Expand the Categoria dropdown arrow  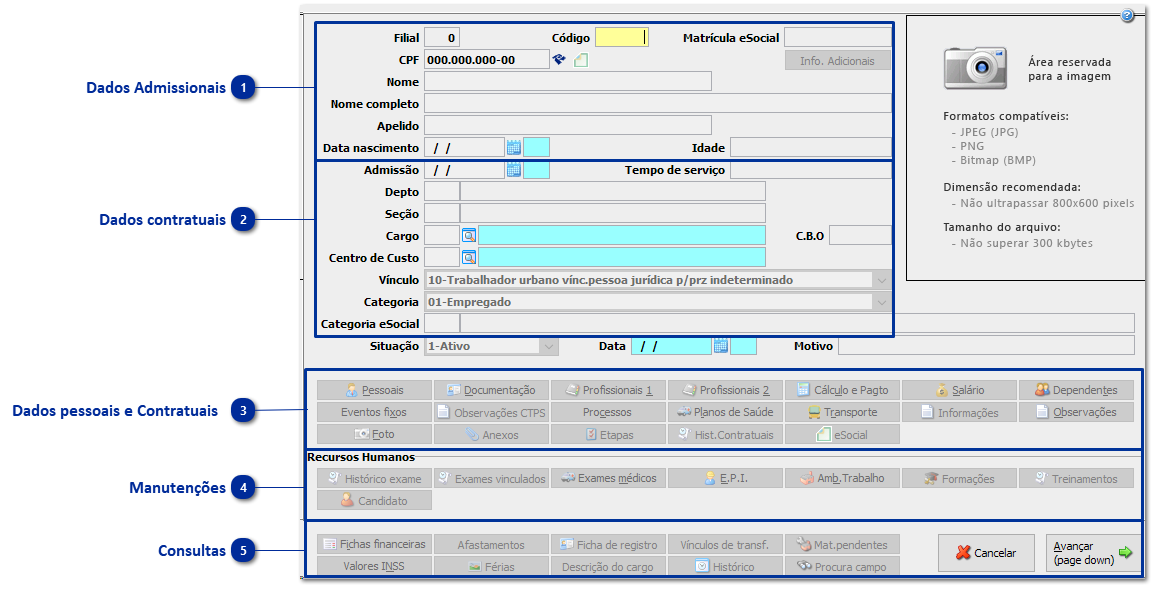[881, 302]
